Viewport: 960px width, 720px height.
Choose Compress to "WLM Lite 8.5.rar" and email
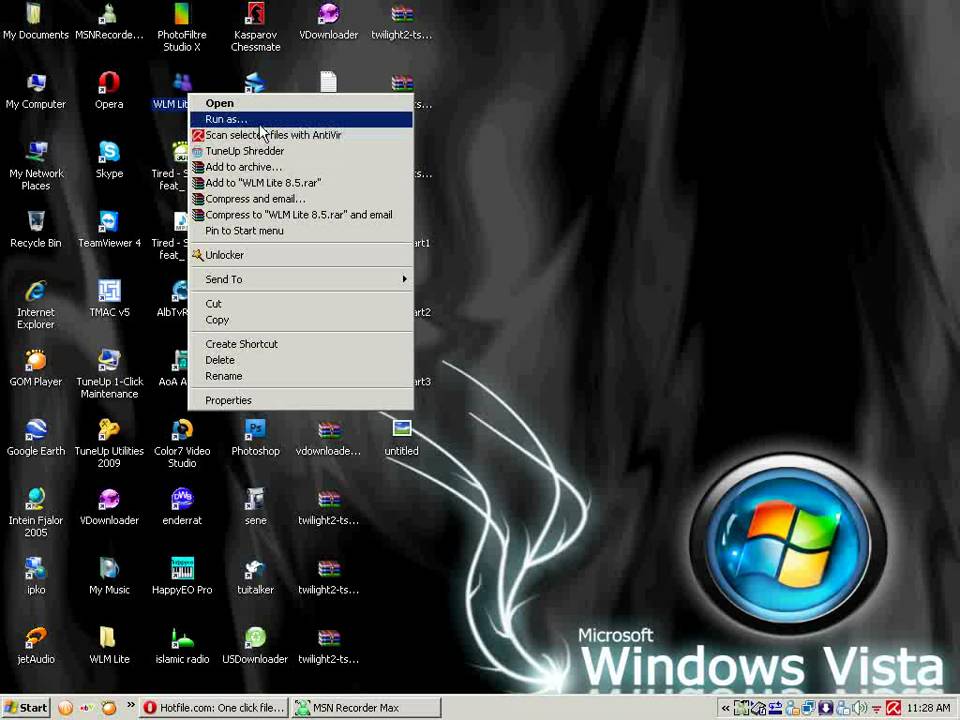[301, 214]
